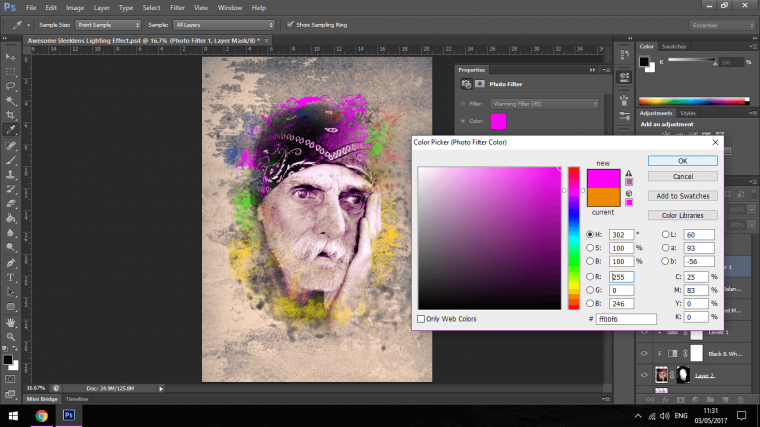
Task: Open the Sample All Layers dropdown
Action: click(224, 25)
